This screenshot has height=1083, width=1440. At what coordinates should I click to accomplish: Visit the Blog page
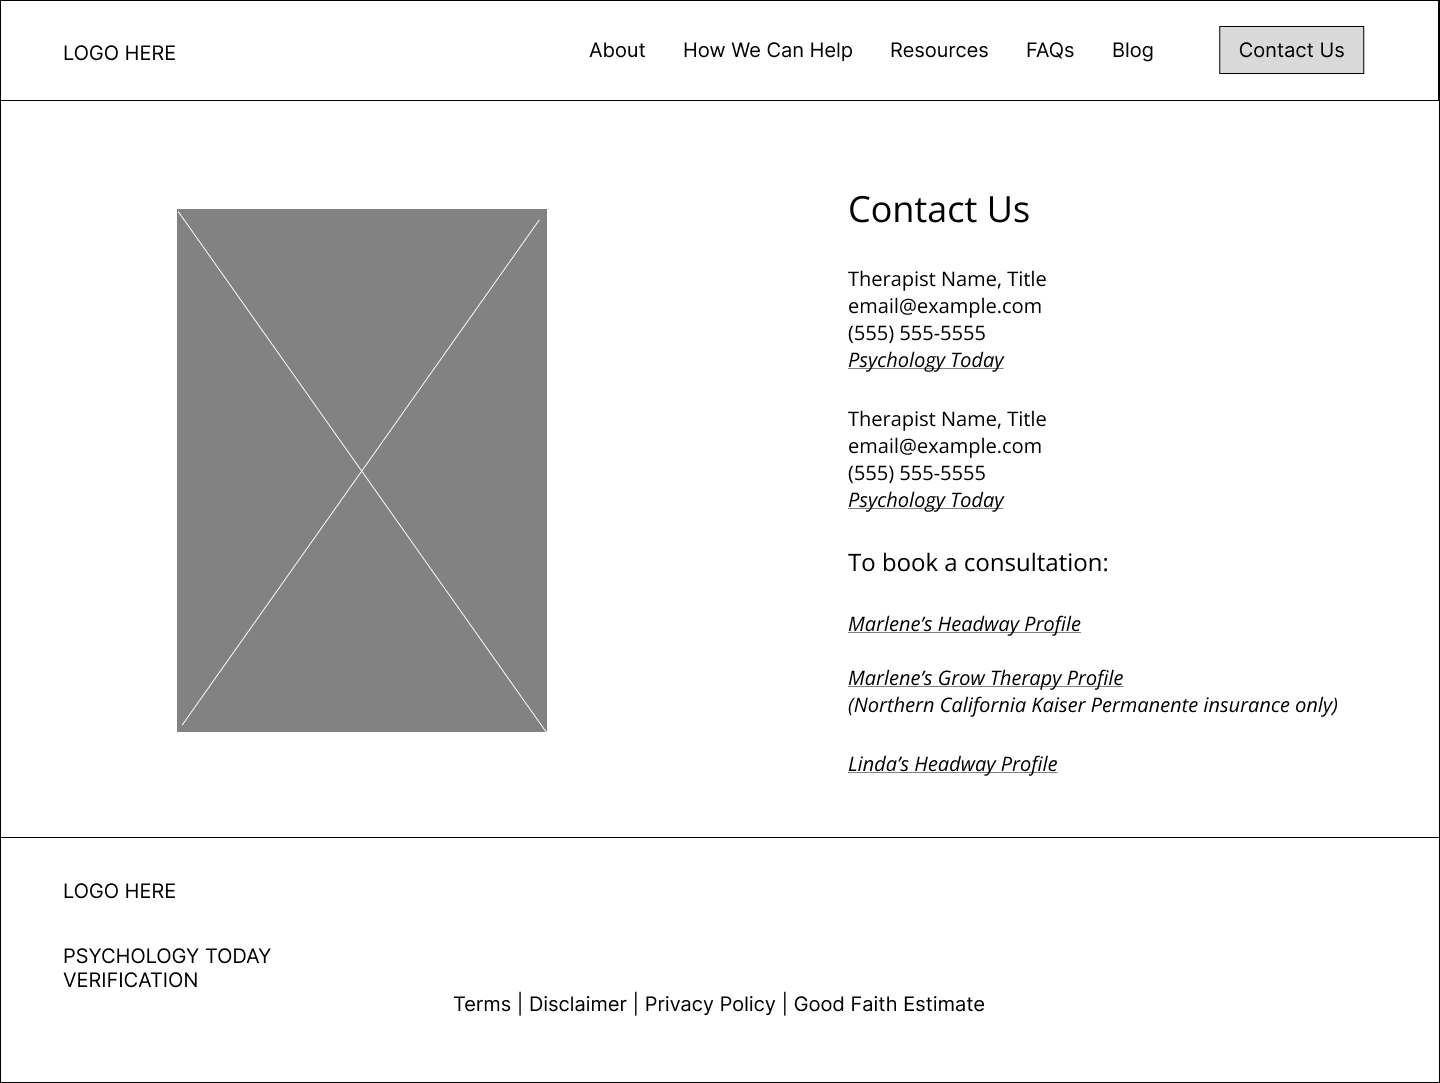click(x=1133, y=50)
